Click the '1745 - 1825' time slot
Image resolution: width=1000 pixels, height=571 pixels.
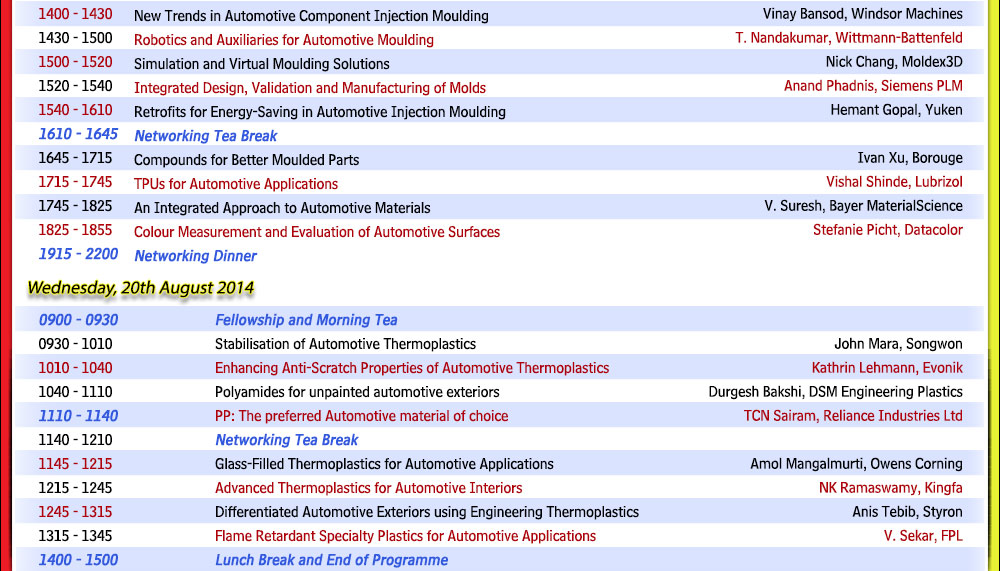pos(75,206)
